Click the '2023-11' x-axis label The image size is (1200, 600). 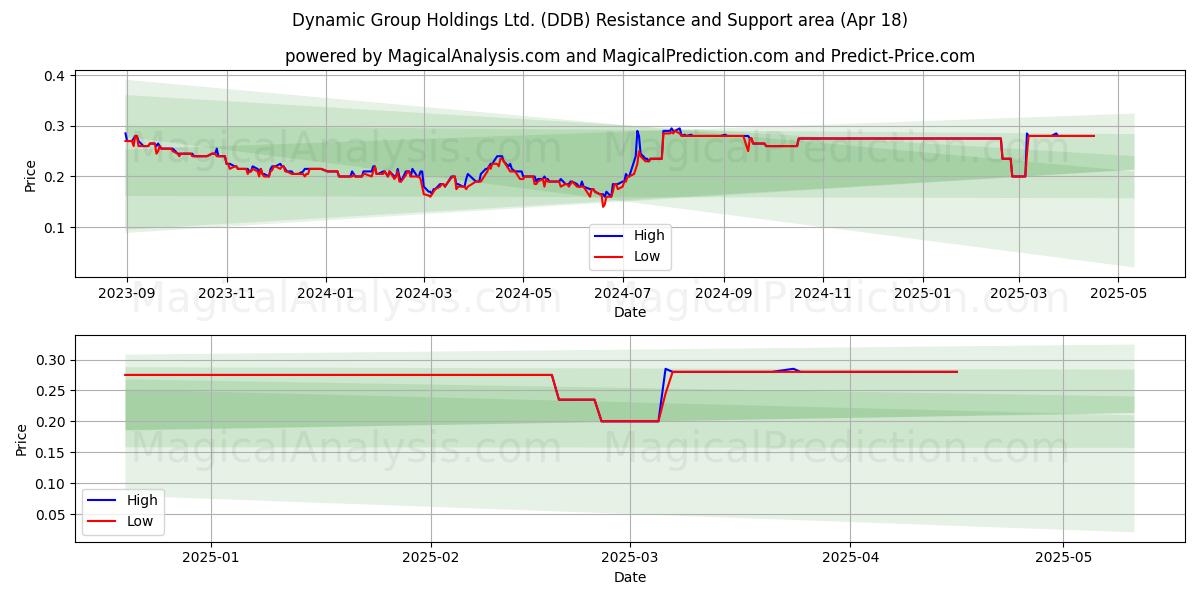[227, 294]
